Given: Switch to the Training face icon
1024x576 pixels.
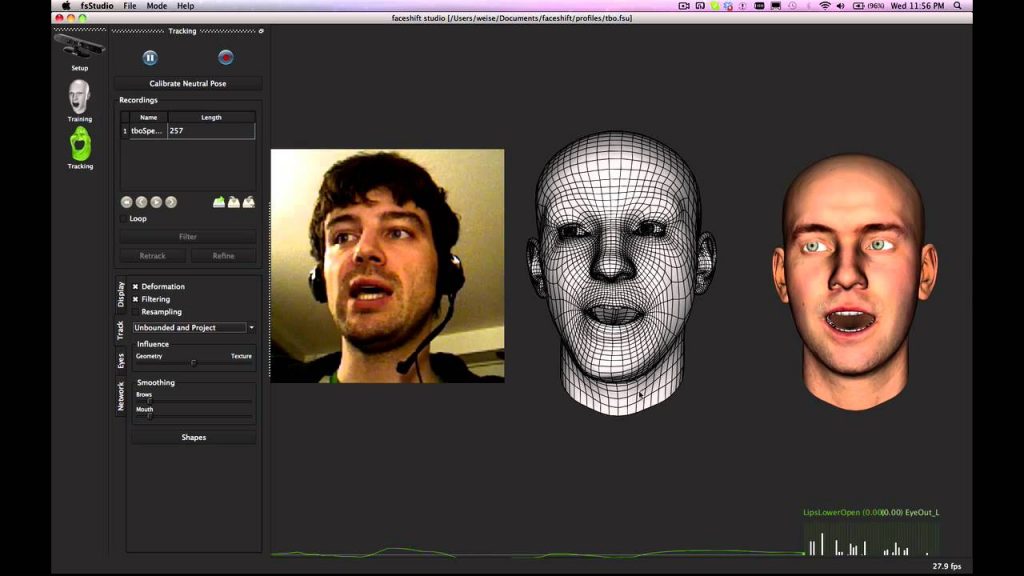Looking at the screenshot, I should [79, 96].
